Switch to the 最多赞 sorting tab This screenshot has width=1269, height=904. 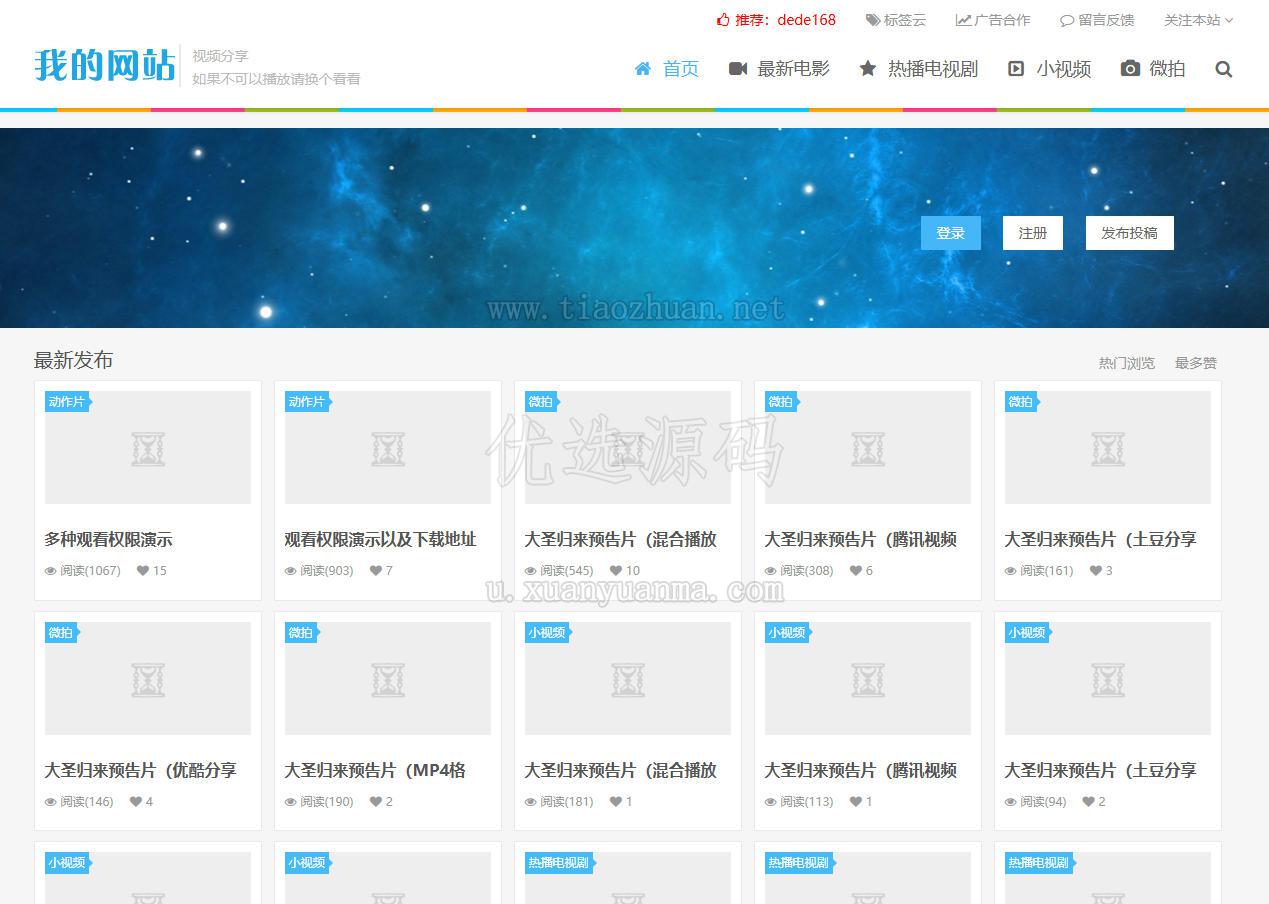pyautogui.click(x=1196, y=363)
